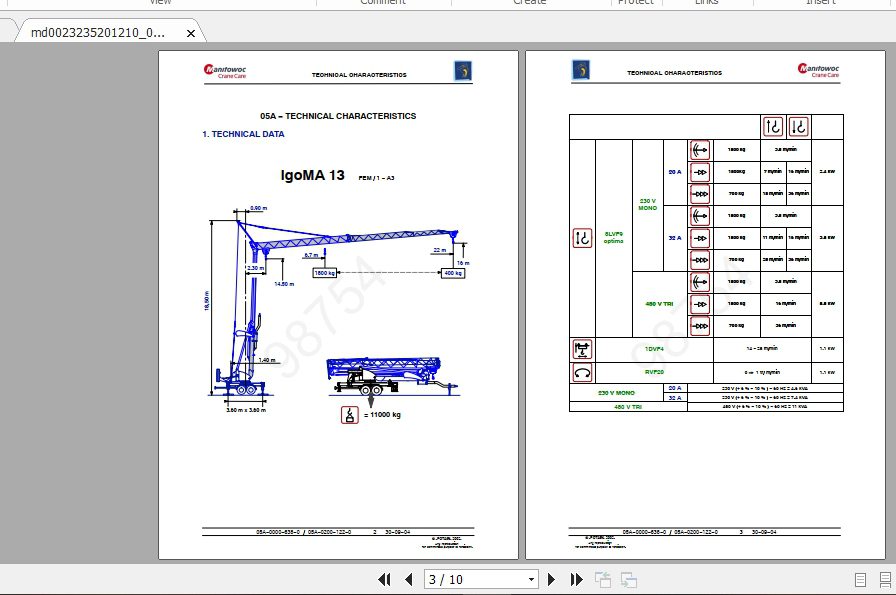896x595 pixels.
Task: Click the 1. TECHNICAL DATA heading
Action: [243, 134]
